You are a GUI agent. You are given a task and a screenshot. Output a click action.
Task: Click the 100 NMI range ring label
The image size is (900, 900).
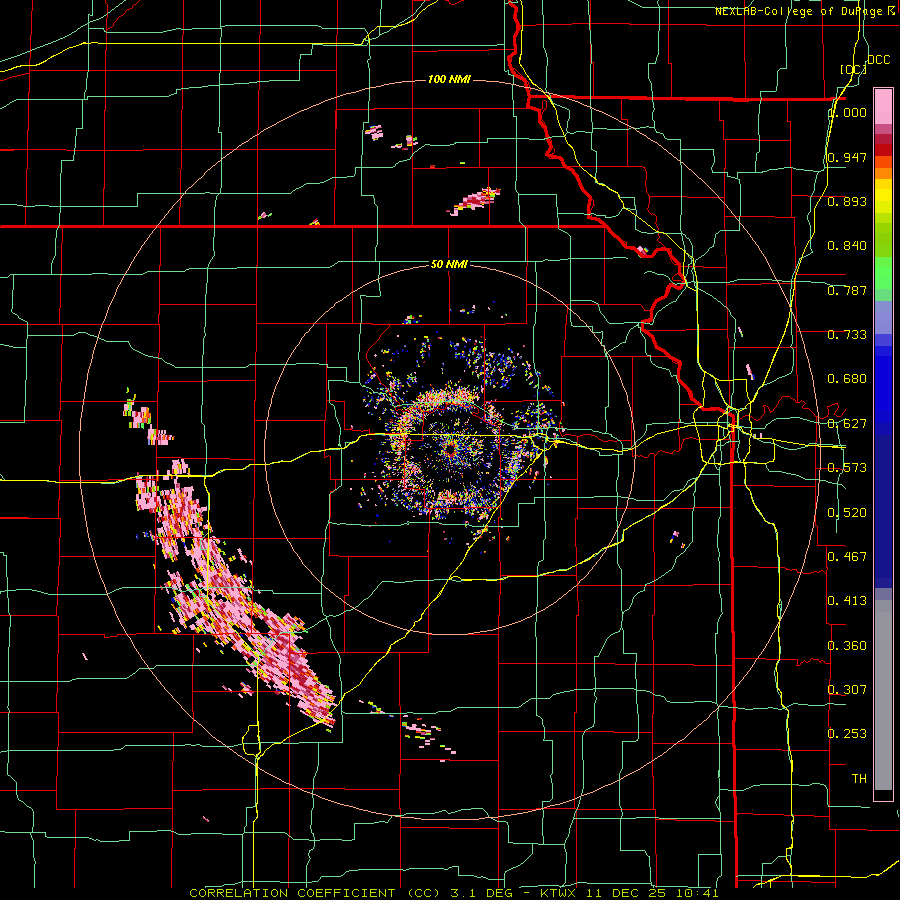[x=449, y=79]
